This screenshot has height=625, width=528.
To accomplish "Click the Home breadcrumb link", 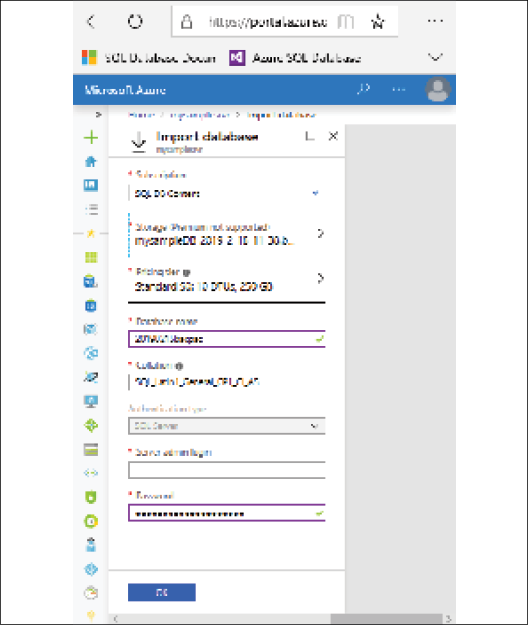I will (141, 115).
